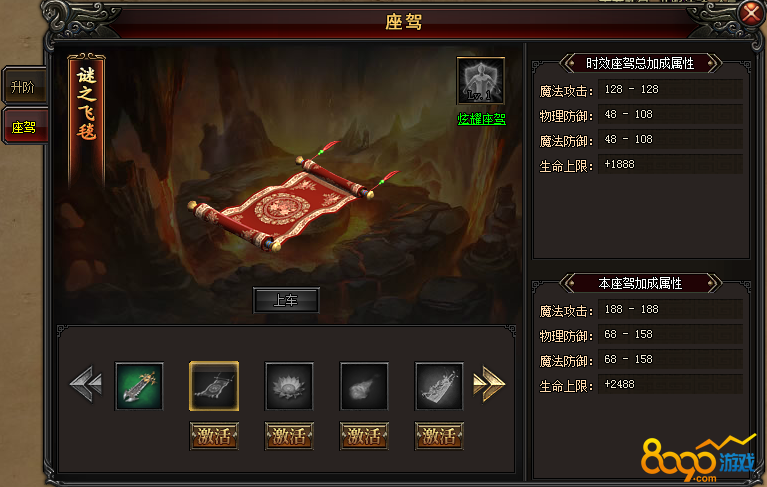Select the fireball cloud mount icon
Image resolution: width=767 pixels, height=487 pixels.
click(x=364, y=386)
